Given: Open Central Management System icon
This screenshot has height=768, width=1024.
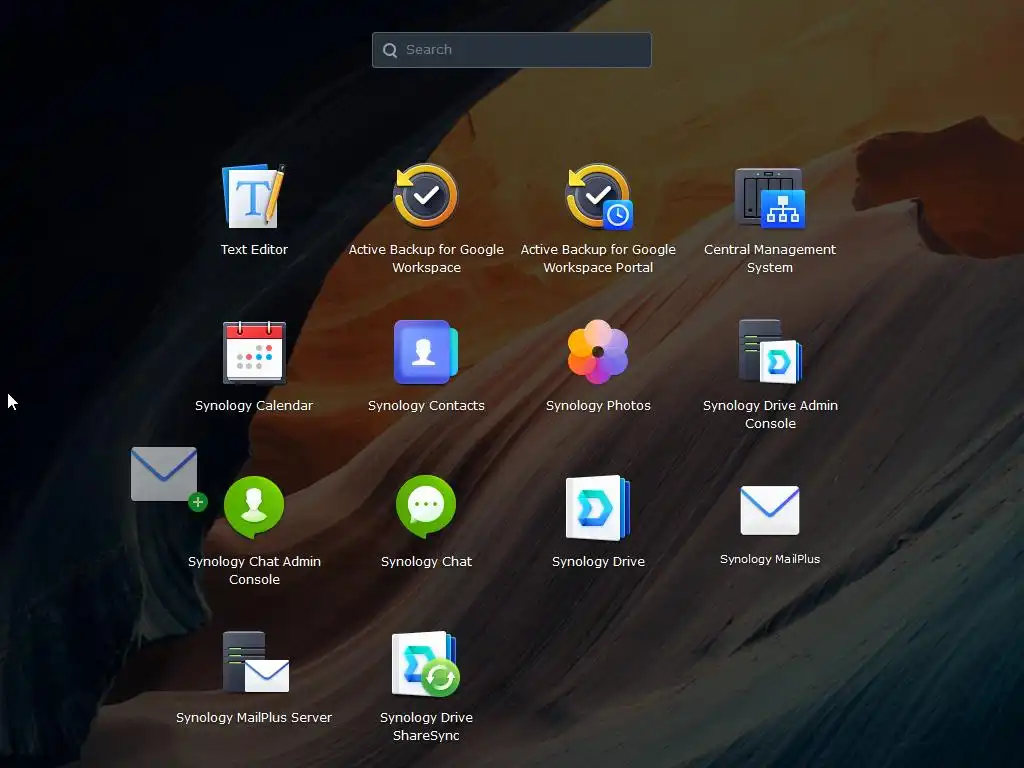Looking at the screenshot, I should pos(770,198).
